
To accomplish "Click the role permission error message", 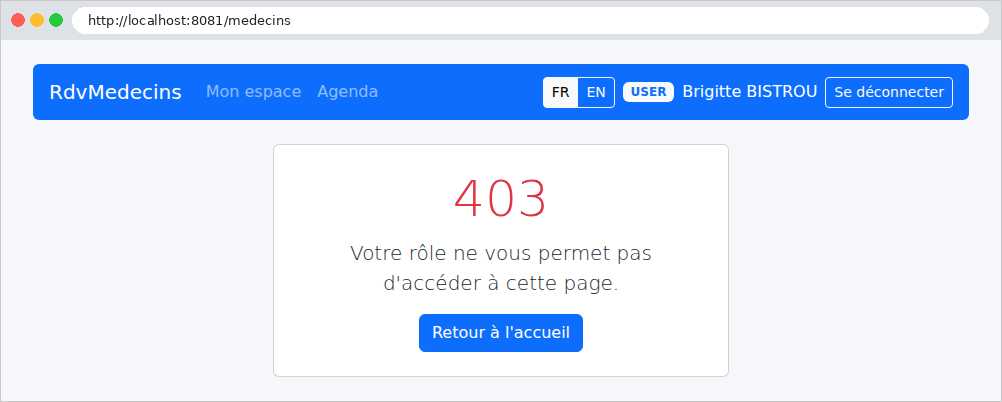I will tap(501, 268).
